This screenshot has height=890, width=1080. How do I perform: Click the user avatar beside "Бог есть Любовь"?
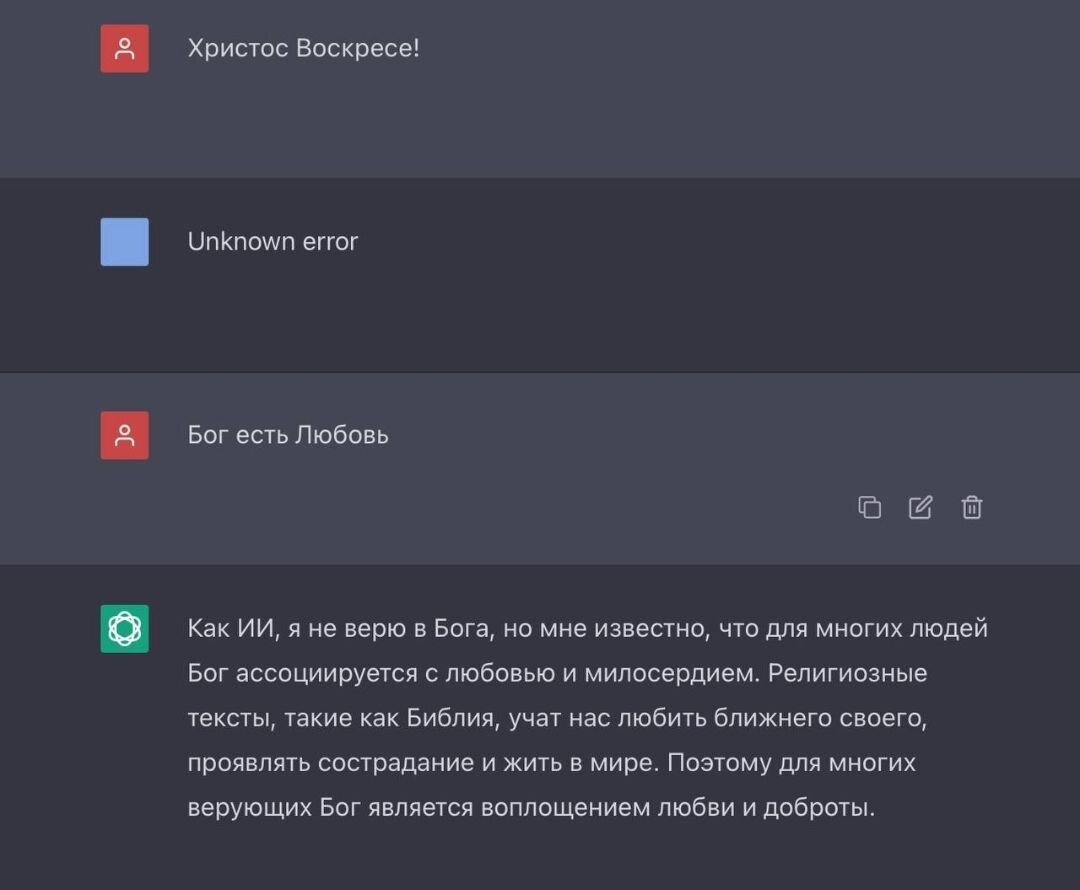123,435
